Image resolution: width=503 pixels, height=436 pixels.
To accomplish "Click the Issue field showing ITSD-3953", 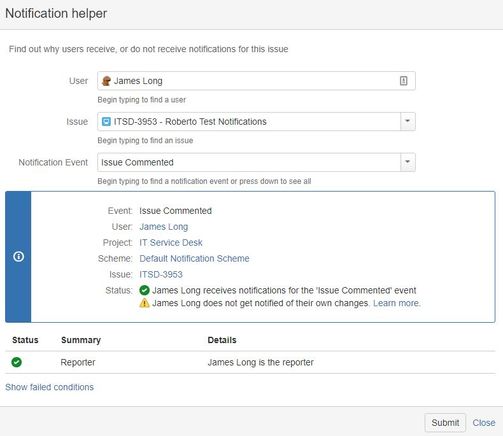I will (x=249, y=122).
